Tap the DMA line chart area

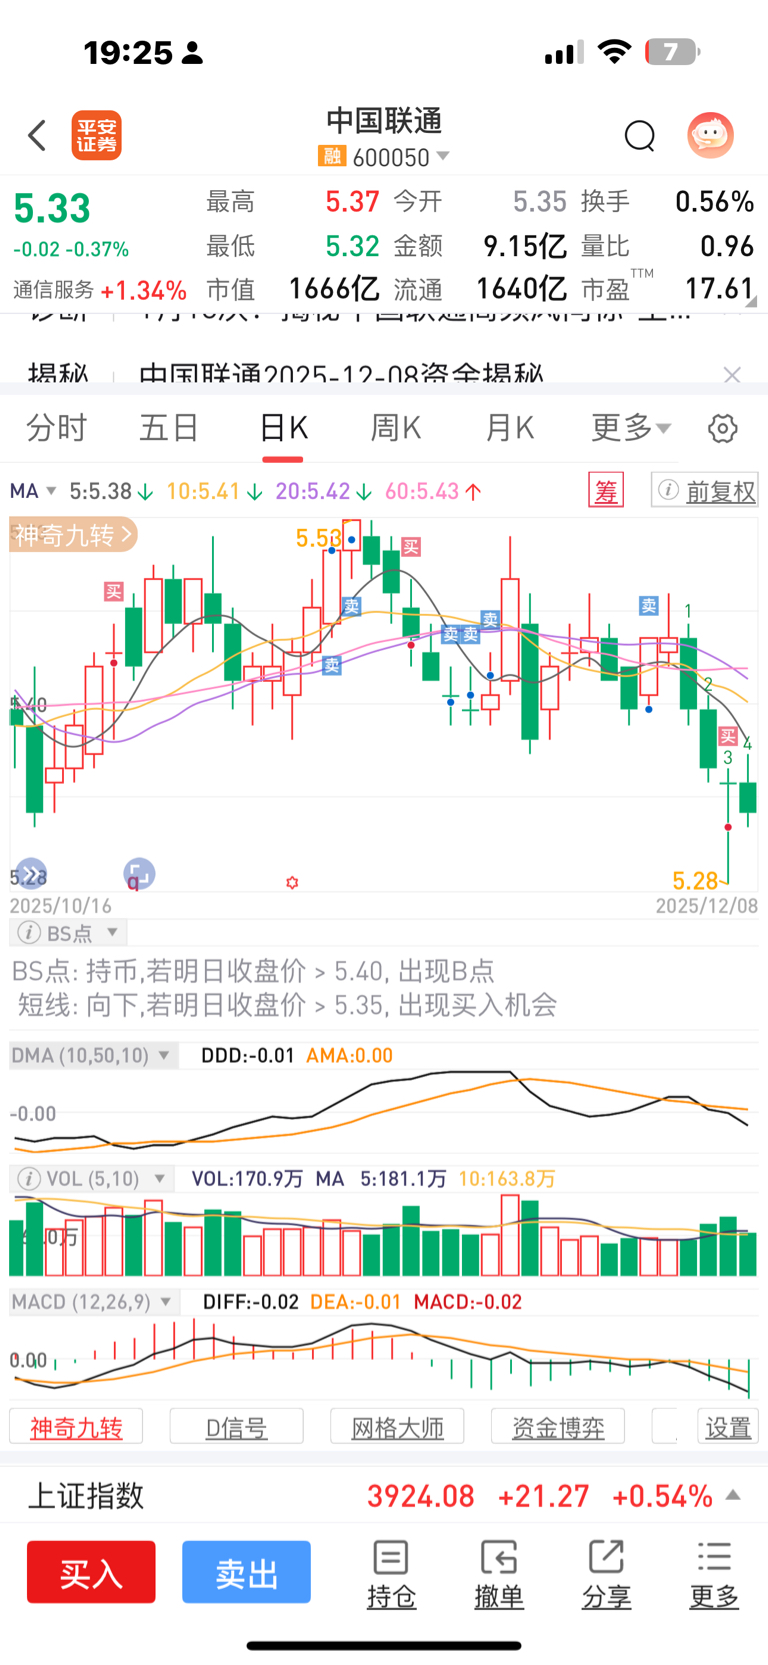[384, 1110]
